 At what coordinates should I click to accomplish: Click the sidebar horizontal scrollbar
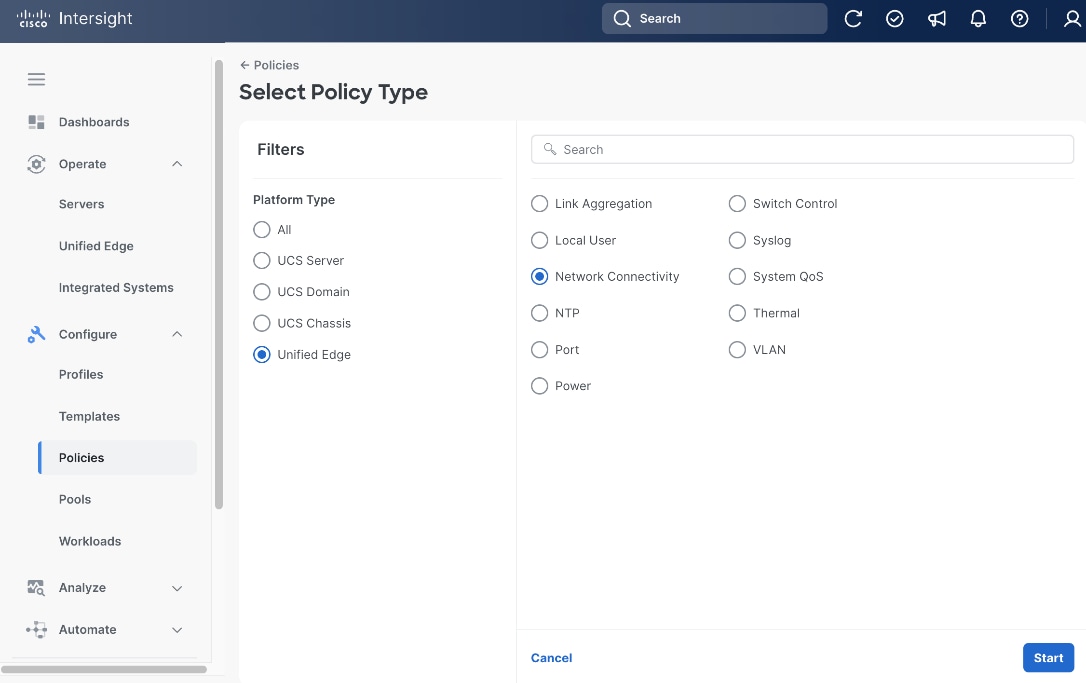(104, 669)
